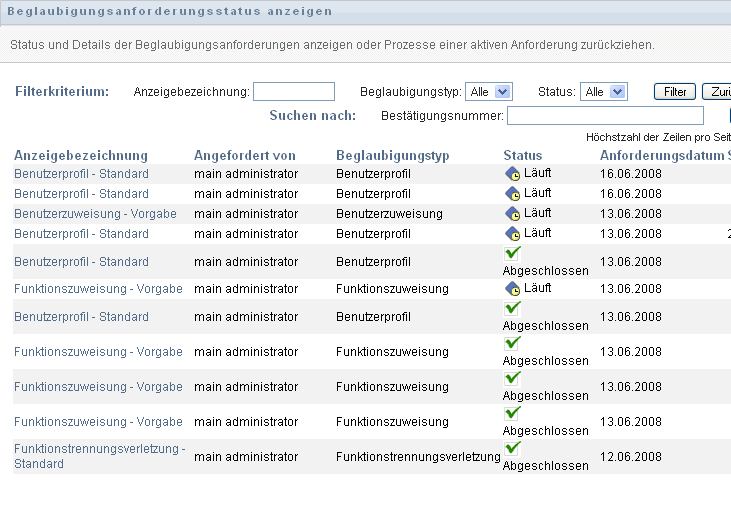Open Benutzerzuweisung - Vorgabe request link
731x520 pixels.
(x=95, y=214)
